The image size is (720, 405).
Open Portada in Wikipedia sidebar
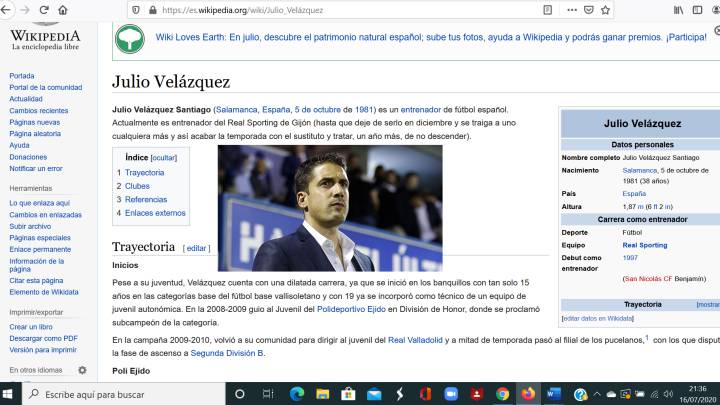(x=22, y=76)
